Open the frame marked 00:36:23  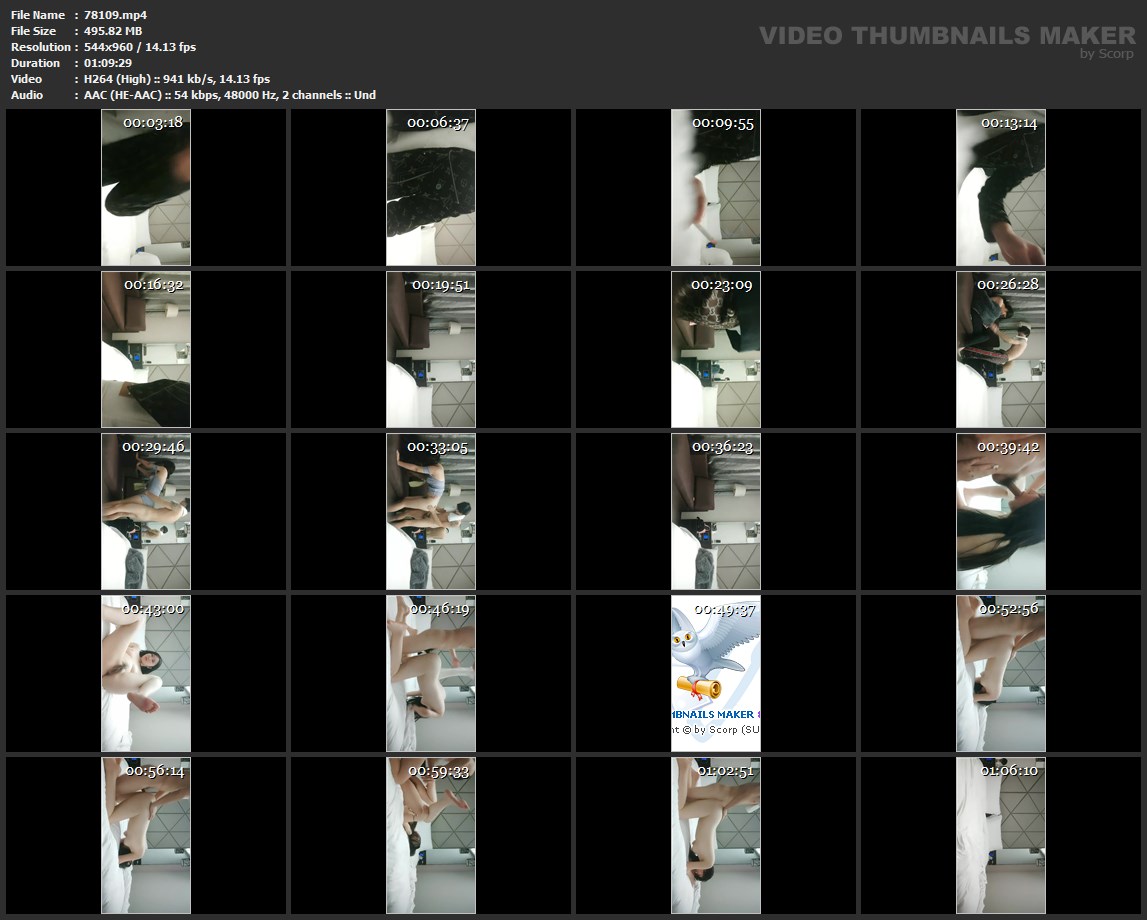coord(716,512)
